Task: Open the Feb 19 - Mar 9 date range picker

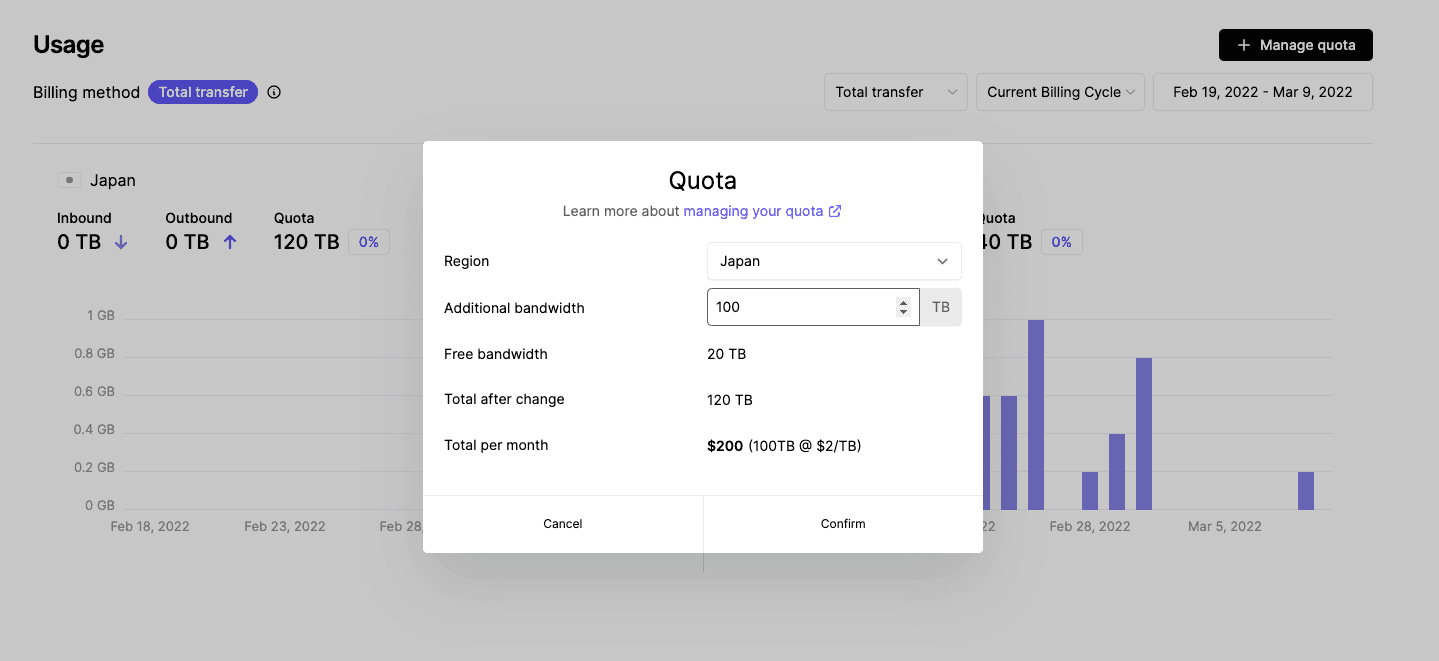Action: point(1262,91)
